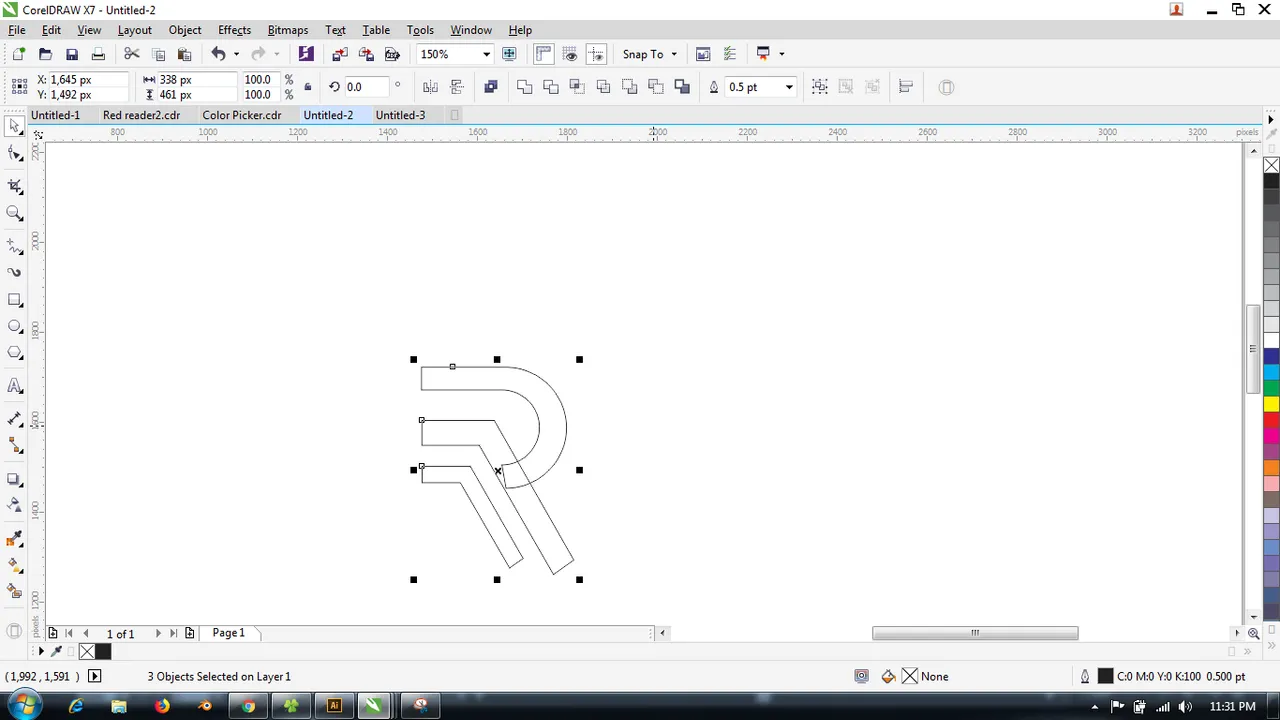Select the Parallel Dimension tool
The height and width of the screenshot is (720, 1280).
tap(15, 419)
